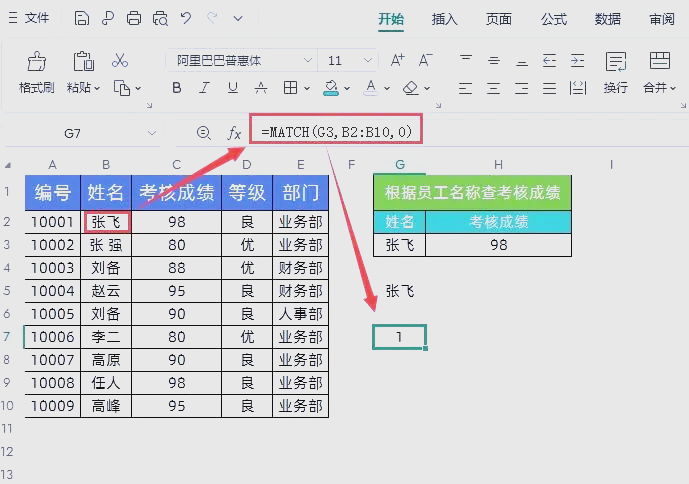Click cell containing 10009
This screenshot has height=484, width=689.
(x=52, y=406)
